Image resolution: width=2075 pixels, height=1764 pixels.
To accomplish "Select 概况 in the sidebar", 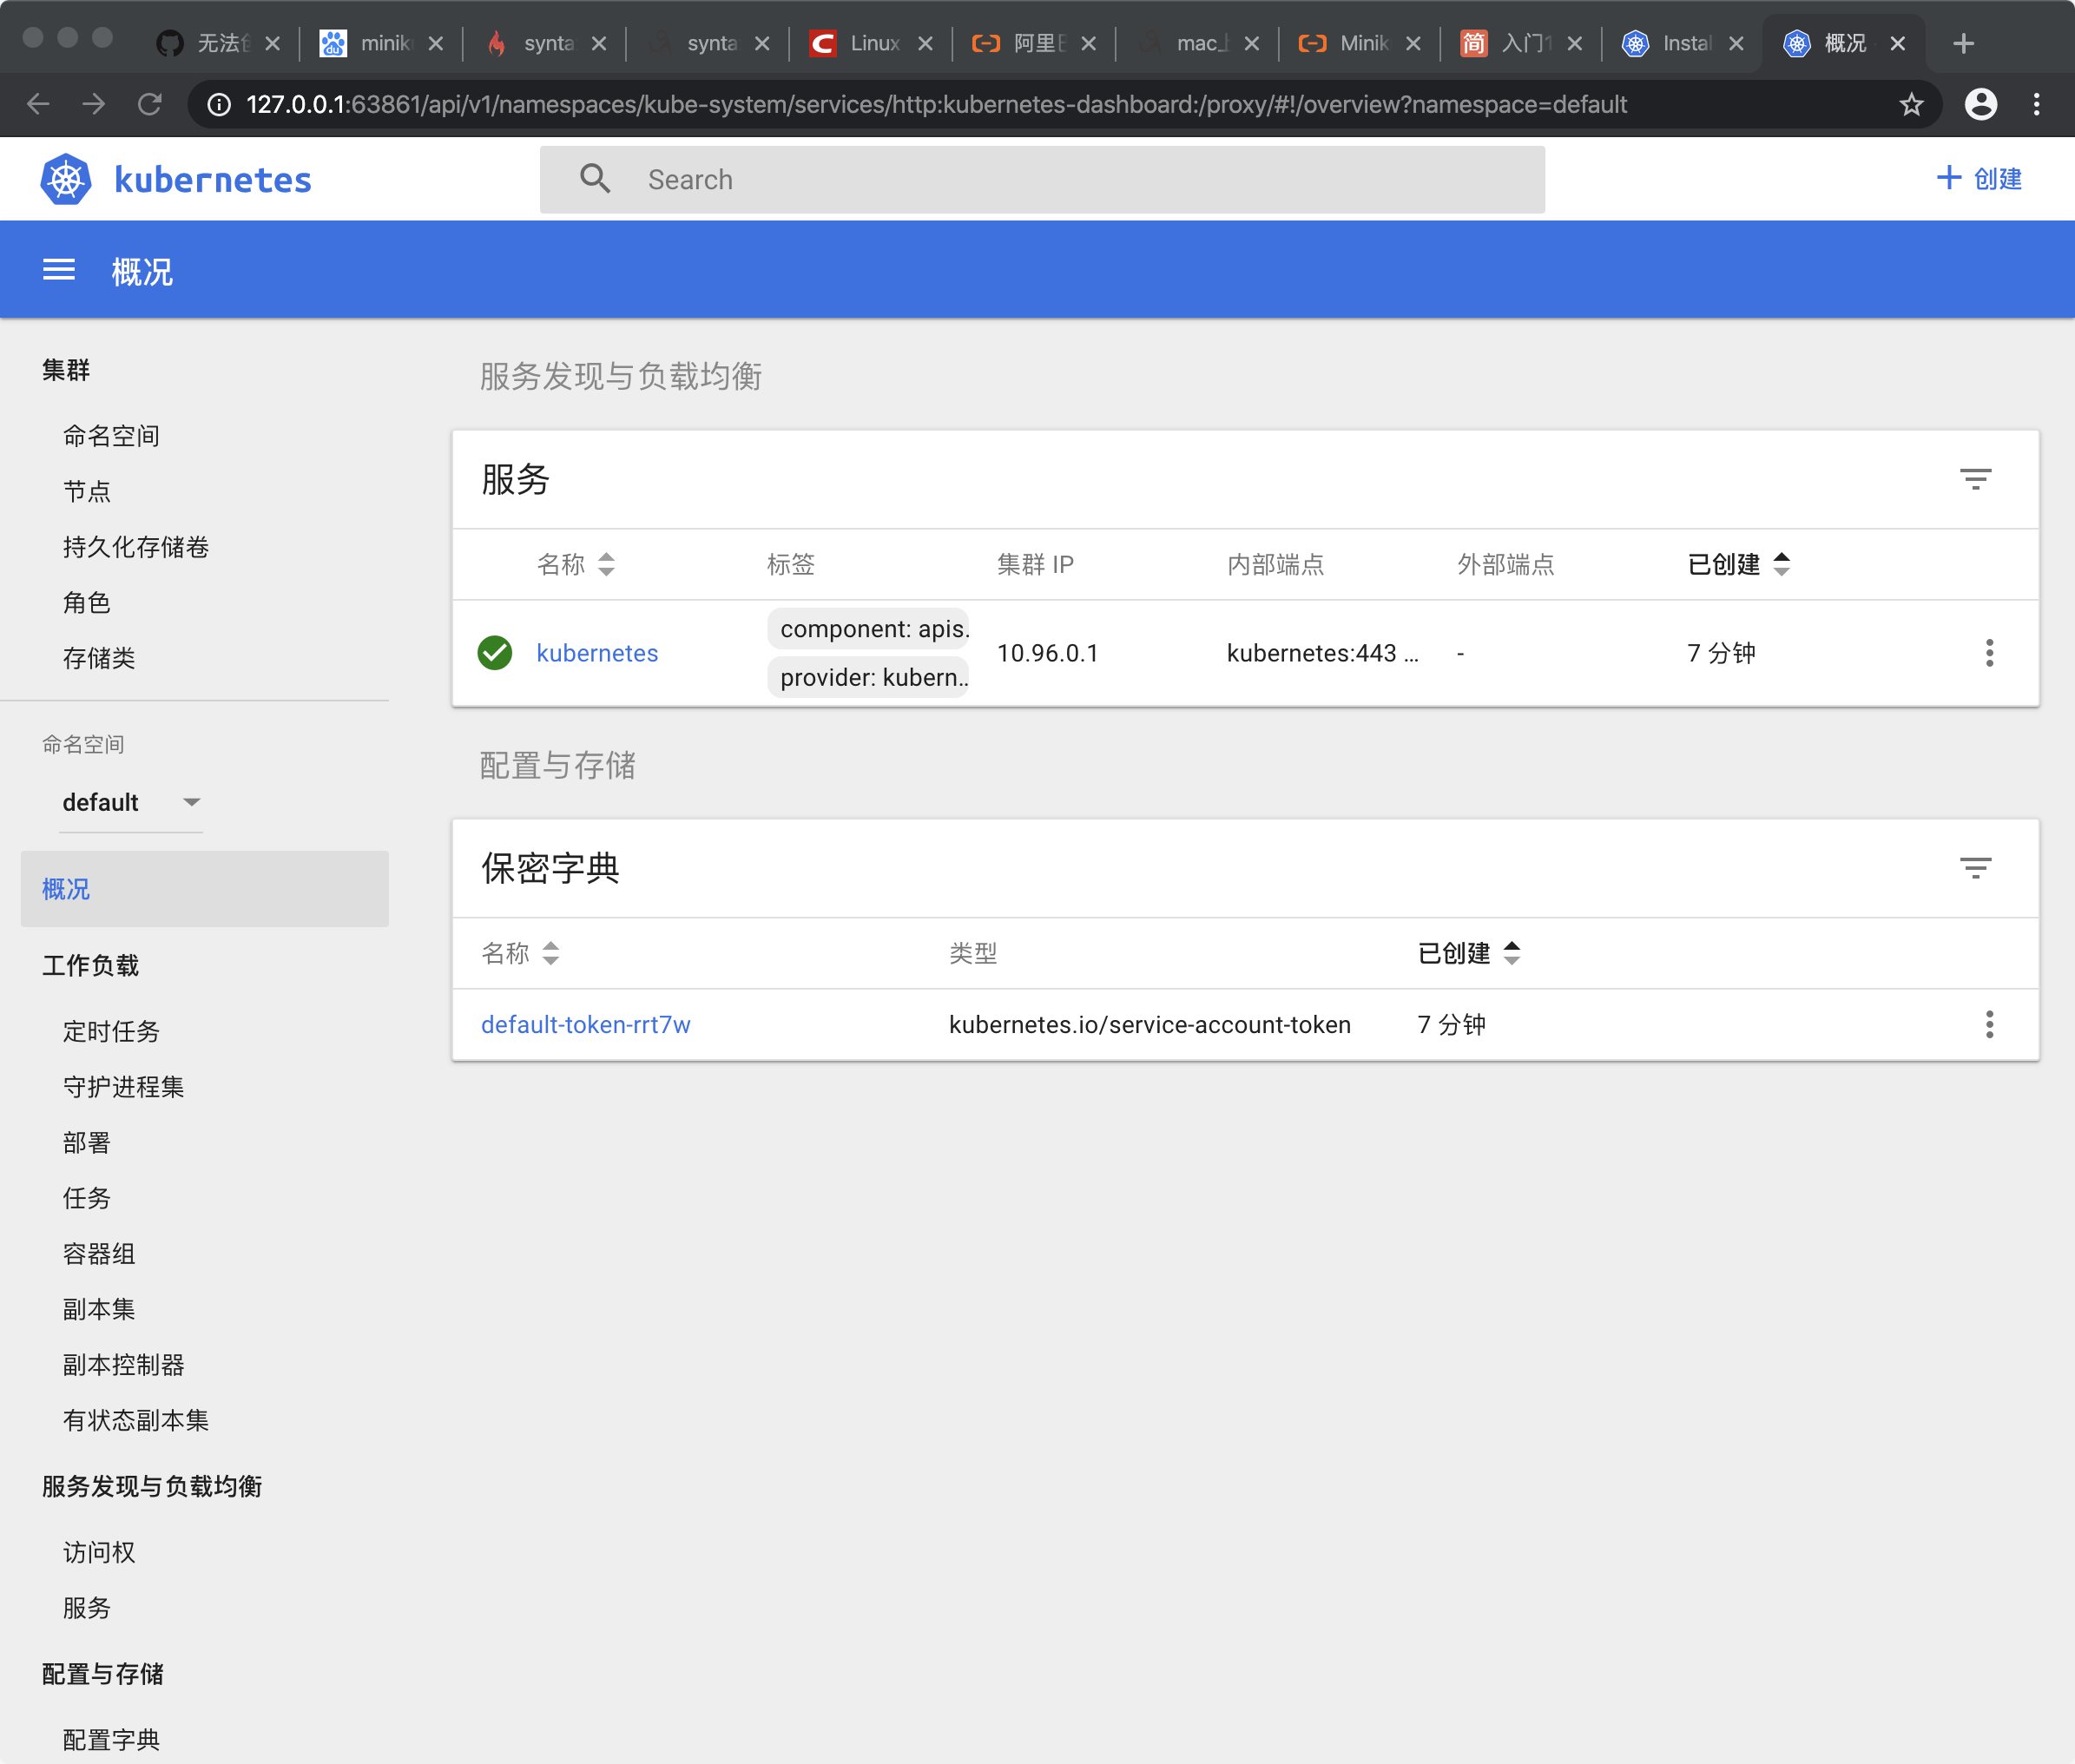I will [205, 889].
